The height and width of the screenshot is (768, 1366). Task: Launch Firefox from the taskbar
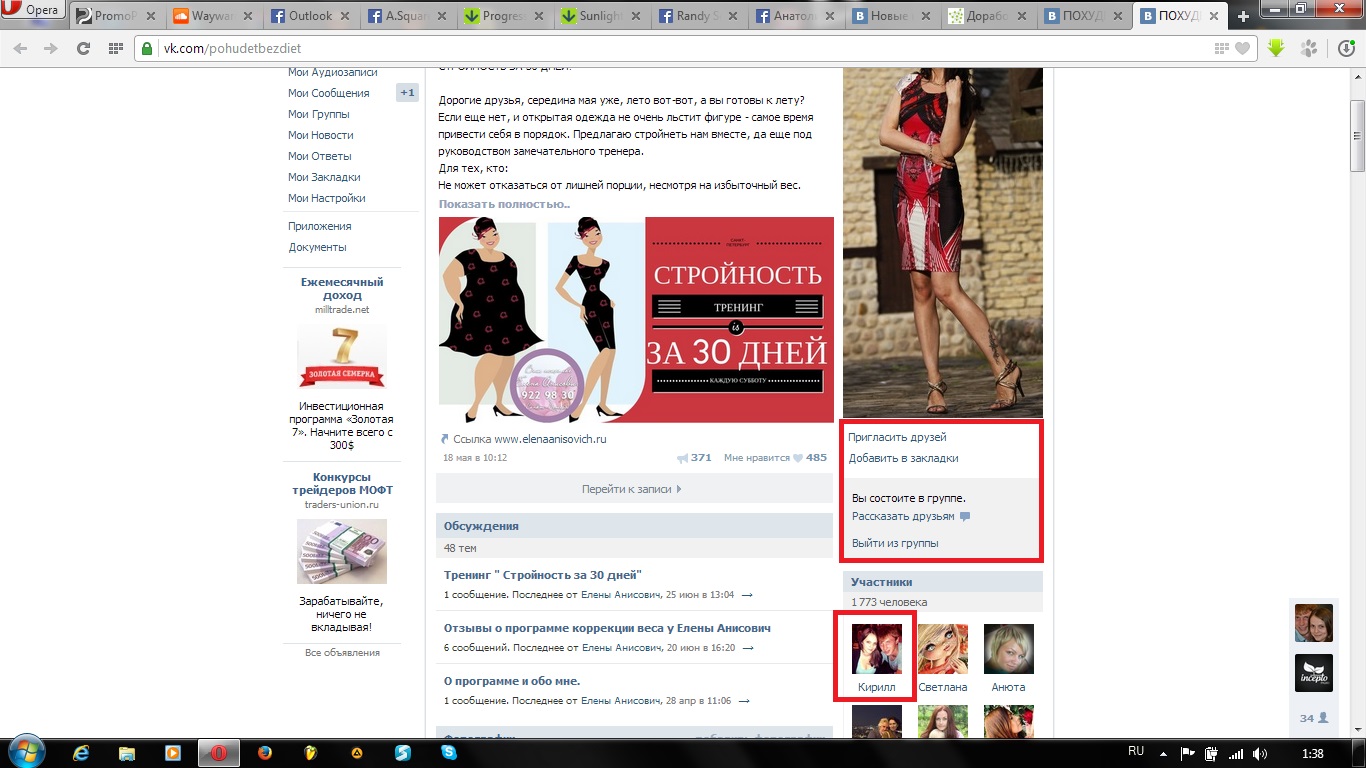pyautogui.click(x=265, y=753)
